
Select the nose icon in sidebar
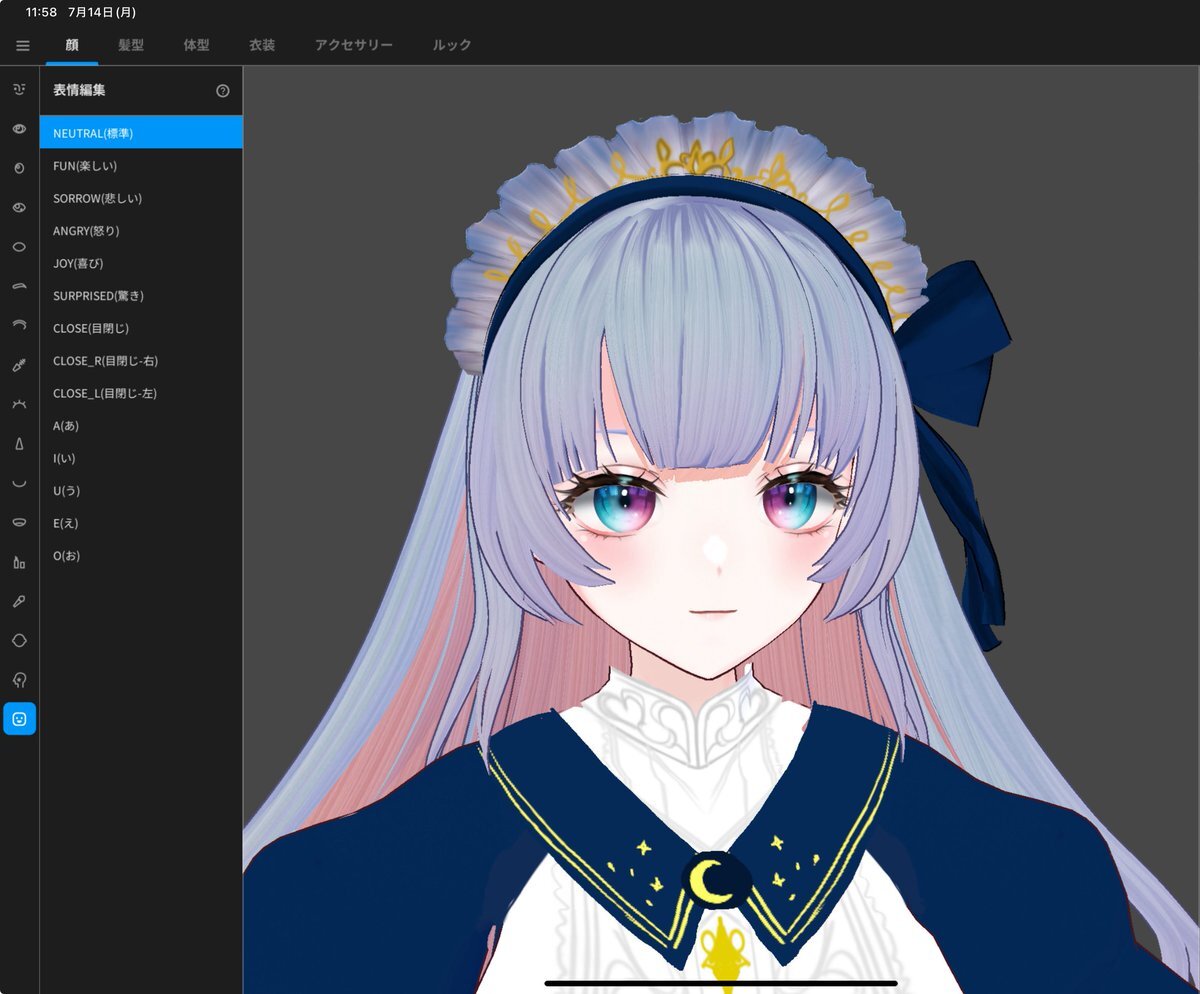19,443
